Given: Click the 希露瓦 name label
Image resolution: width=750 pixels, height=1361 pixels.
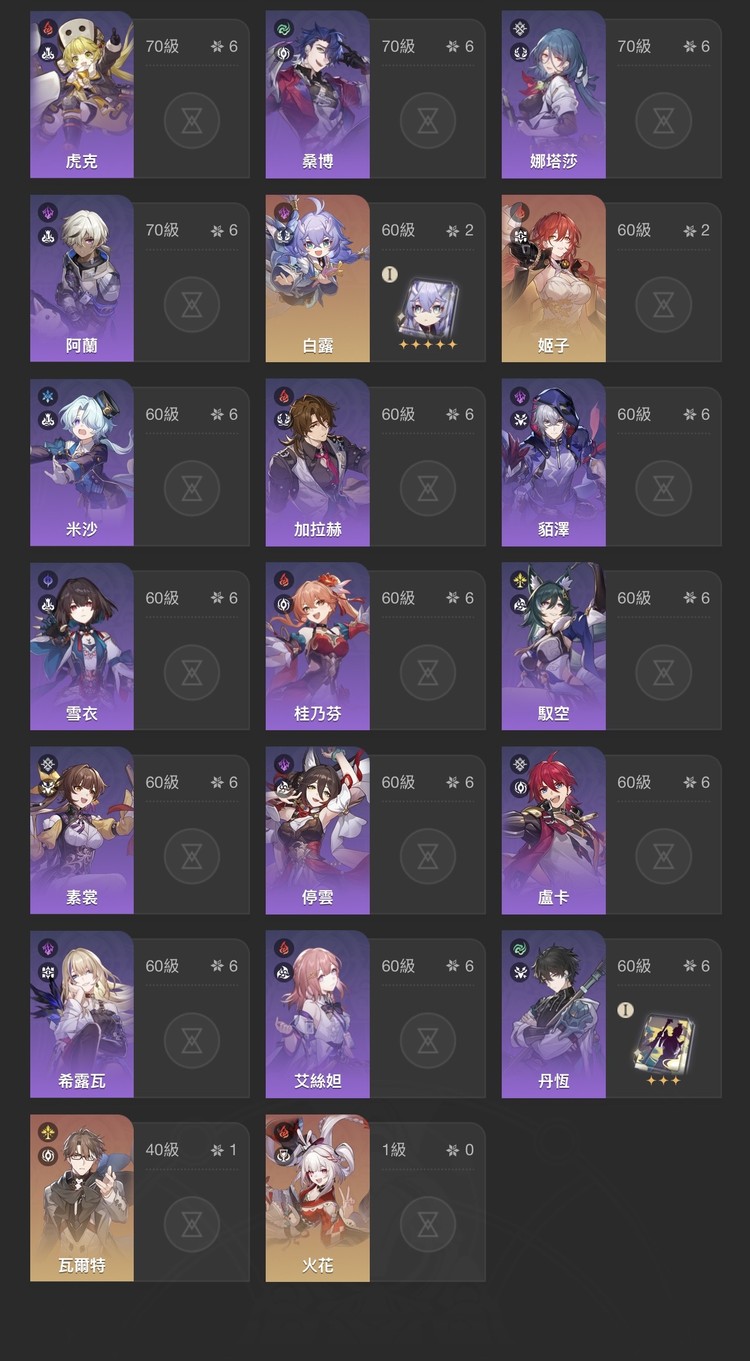Looking at the screenshot, I should point(81,1081).
